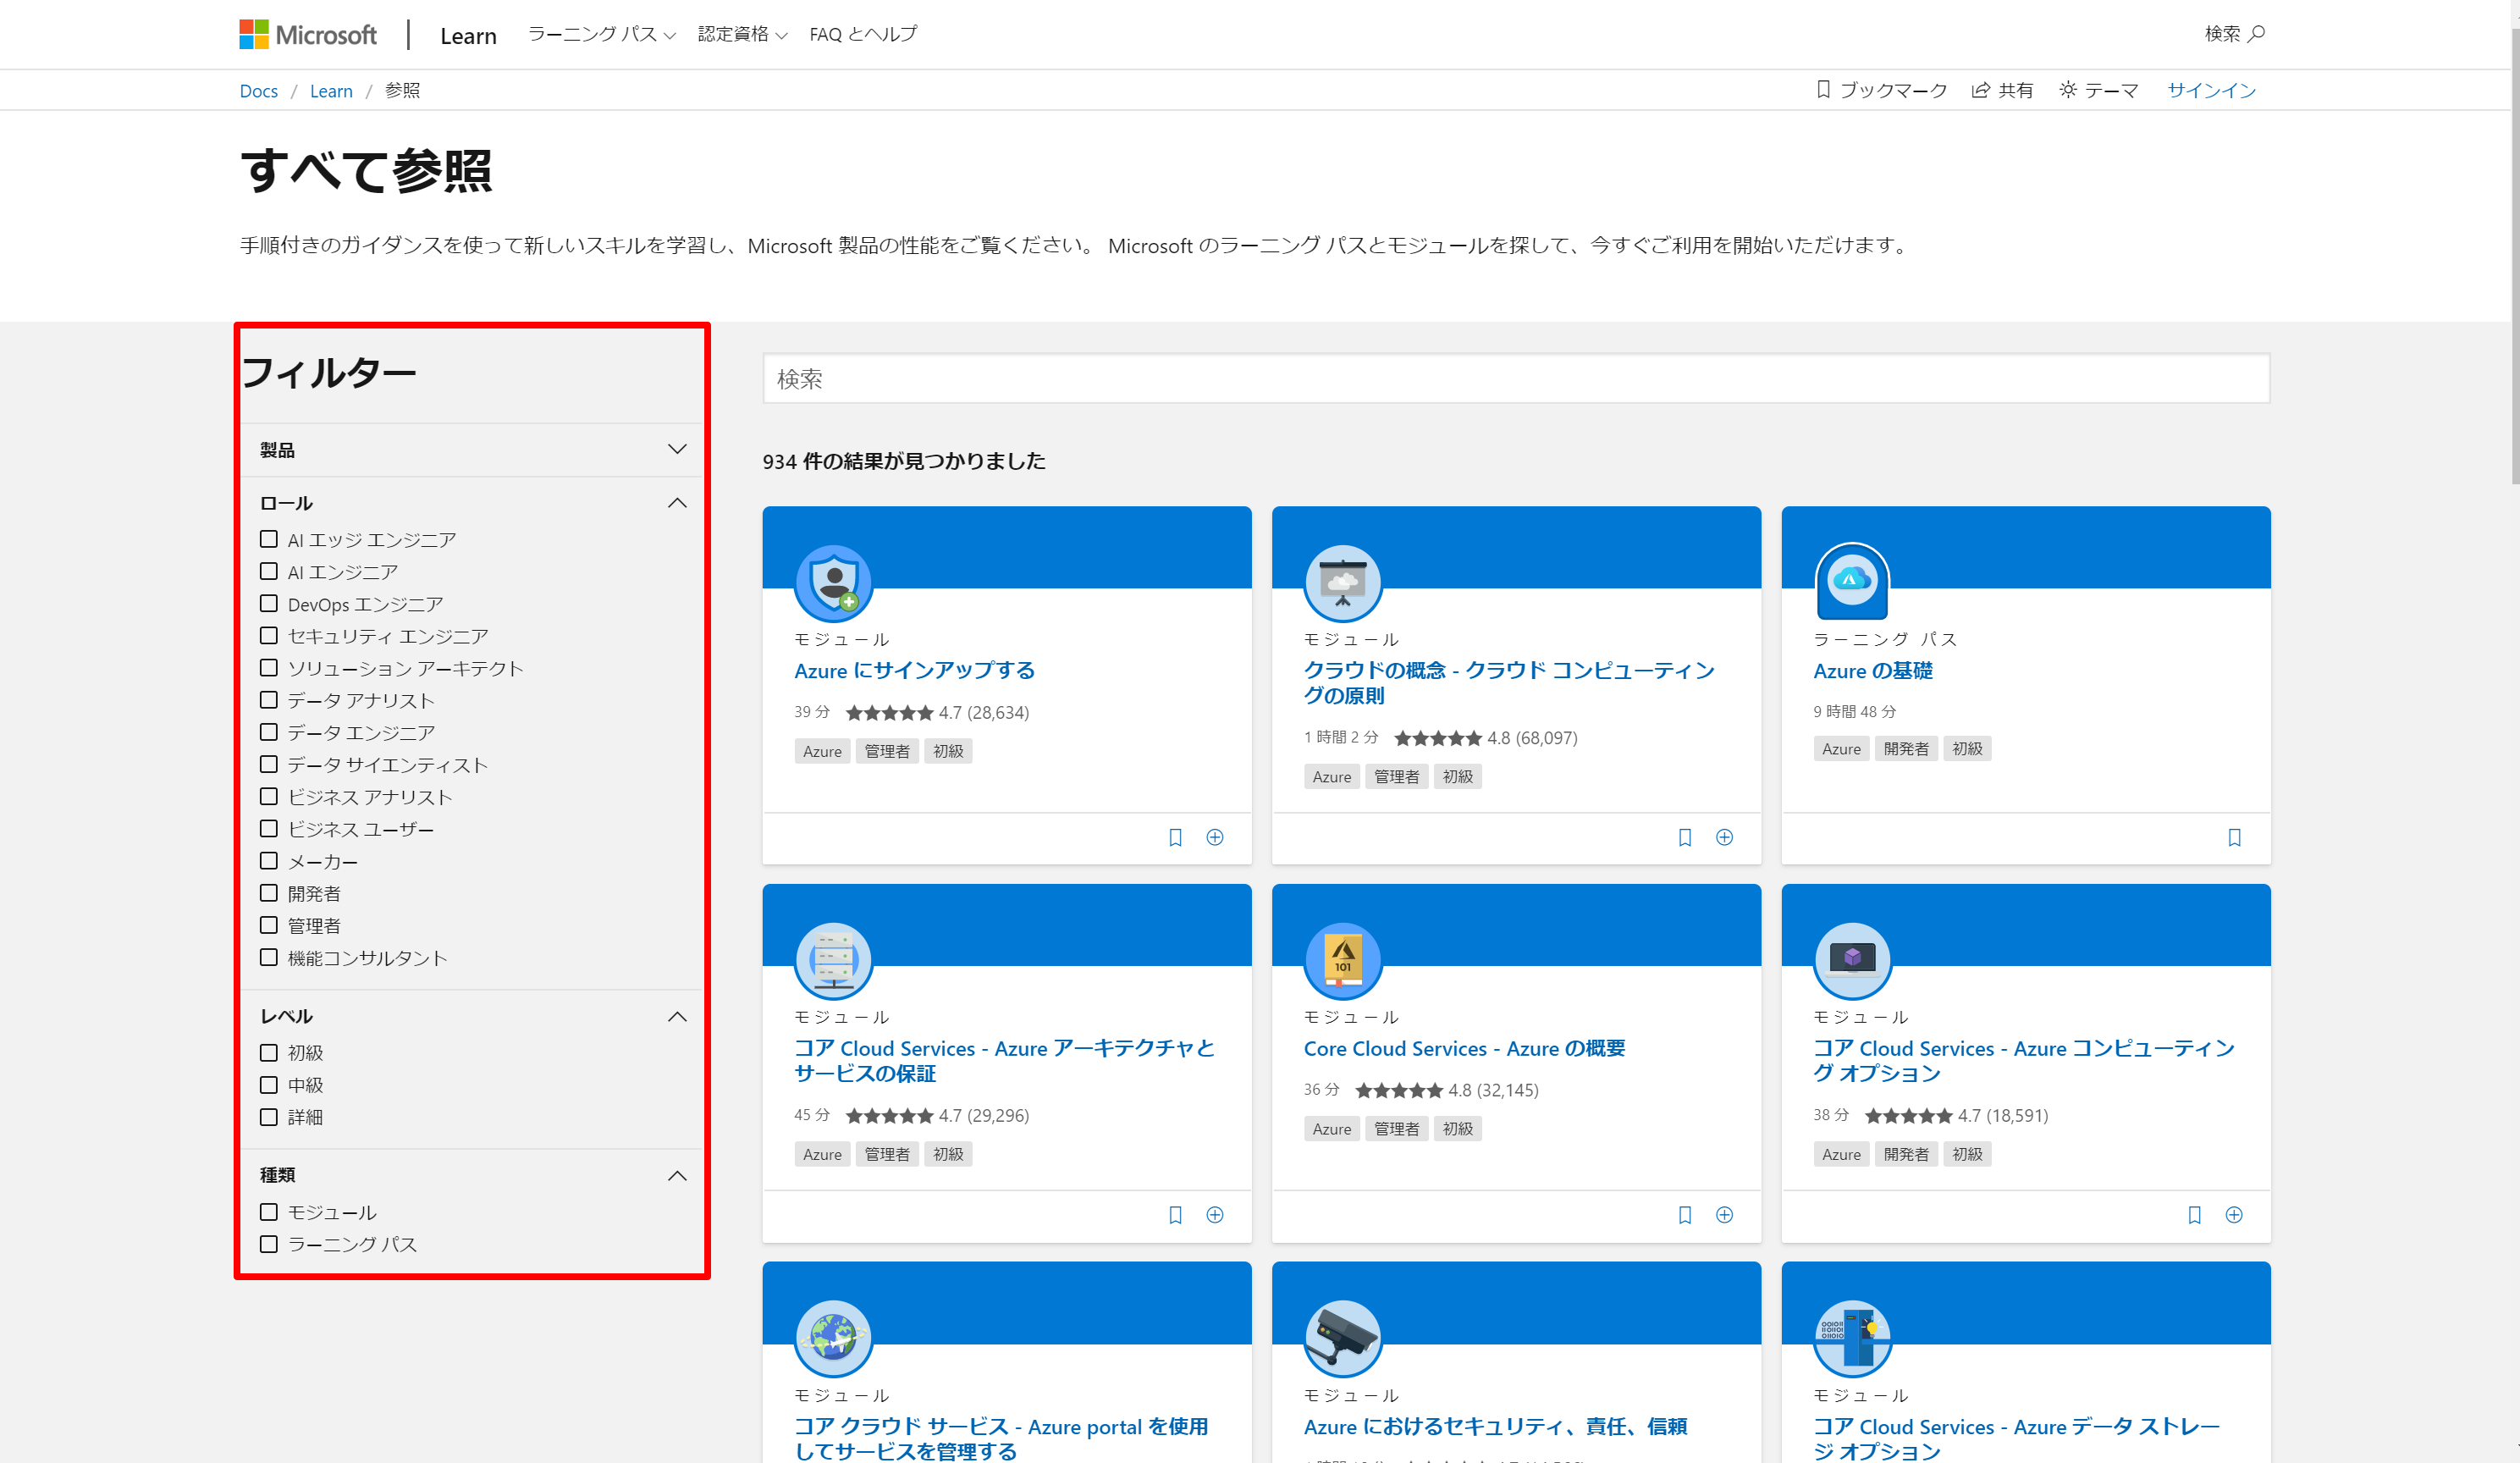This screenshot has height=1463, width=2520.
Task: Click the search magnifier icon in header
Action: (x=2255, y=34)
